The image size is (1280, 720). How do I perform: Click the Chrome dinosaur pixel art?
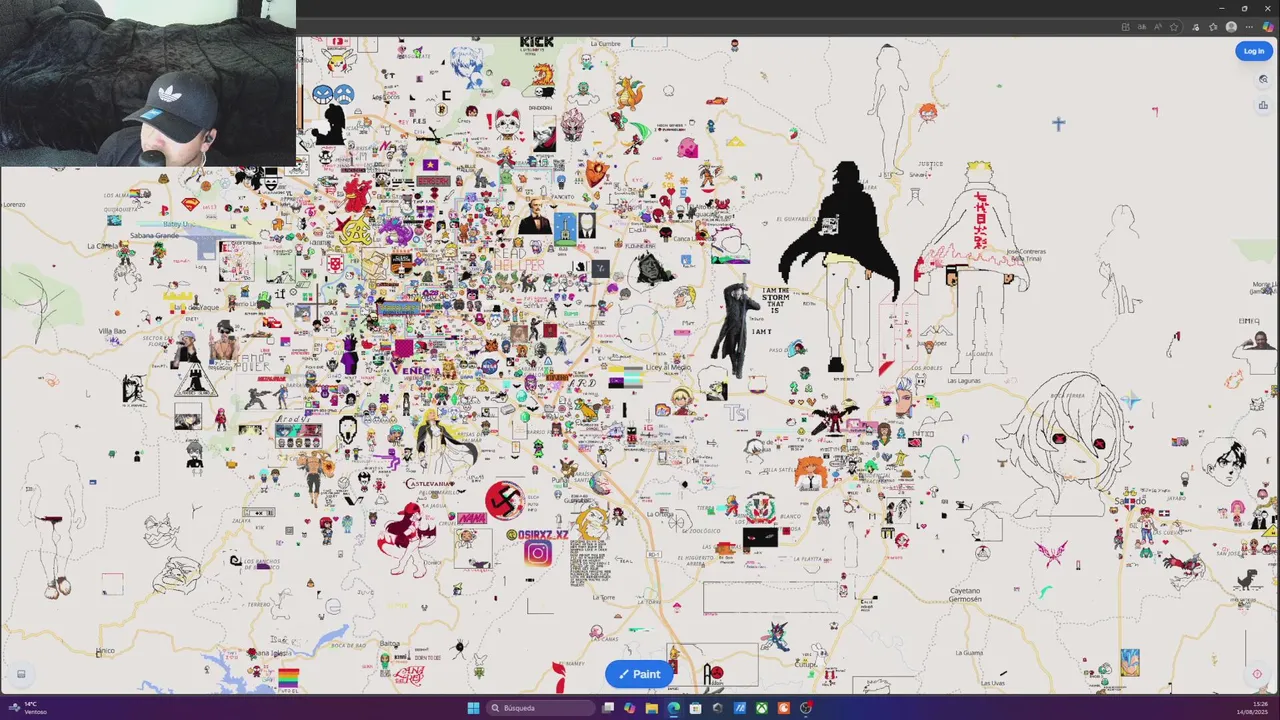click(1246, 578)
